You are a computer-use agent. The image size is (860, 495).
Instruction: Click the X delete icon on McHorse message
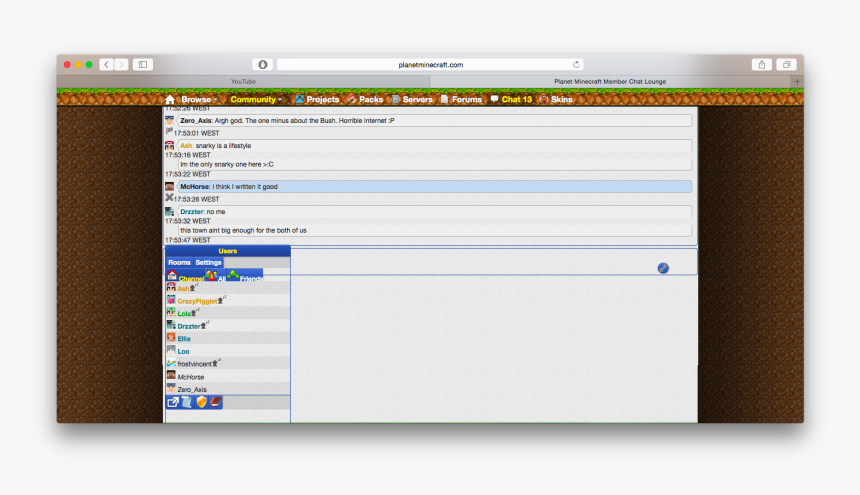click(169, 197)
